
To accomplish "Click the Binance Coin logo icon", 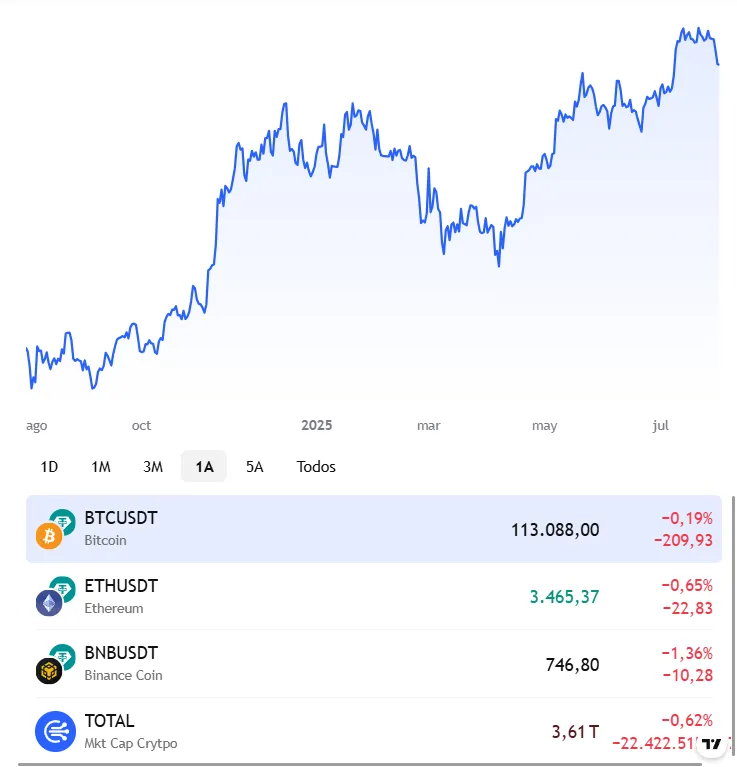I will 48,671.
